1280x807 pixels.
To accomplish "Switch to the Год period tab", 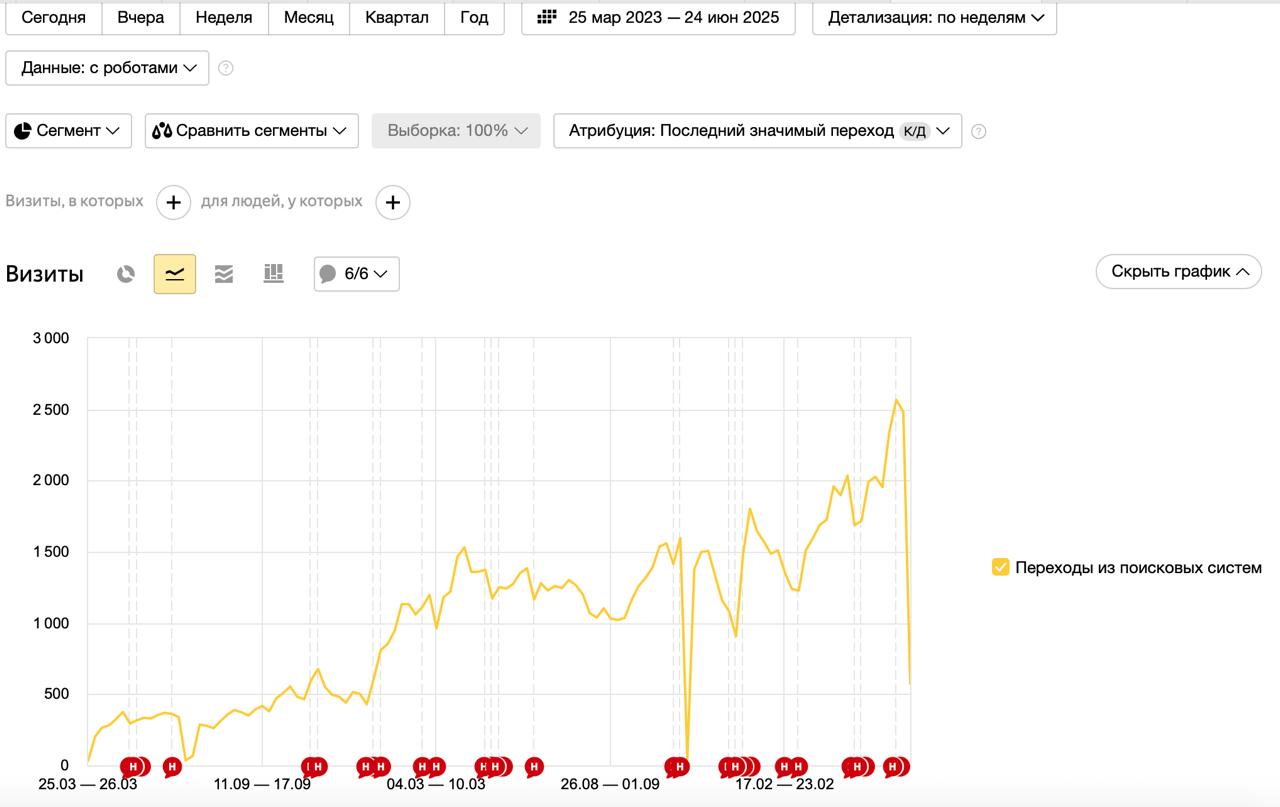I will 474,17.
